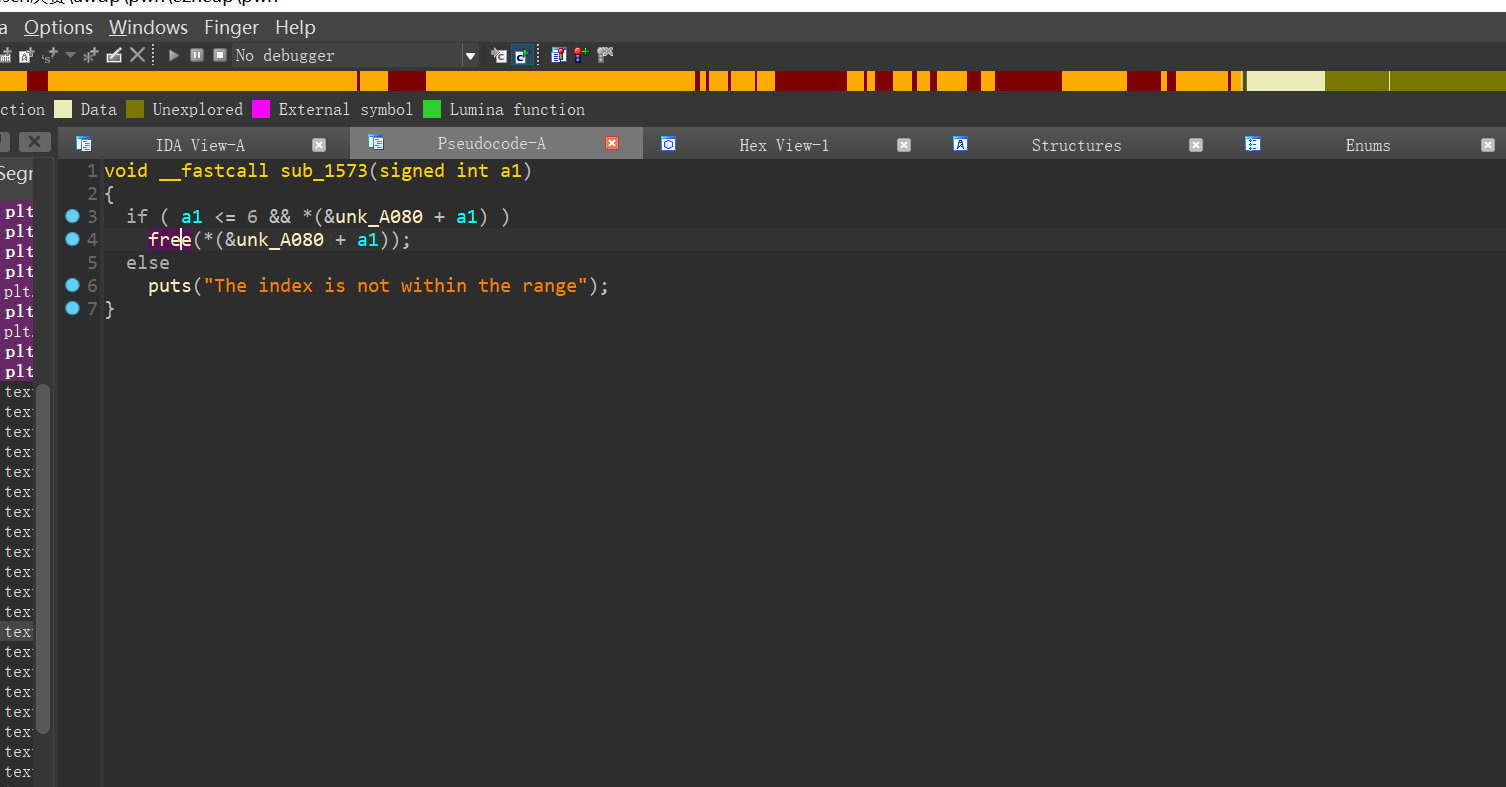Click the sub_1573 function name

(324, 171)
